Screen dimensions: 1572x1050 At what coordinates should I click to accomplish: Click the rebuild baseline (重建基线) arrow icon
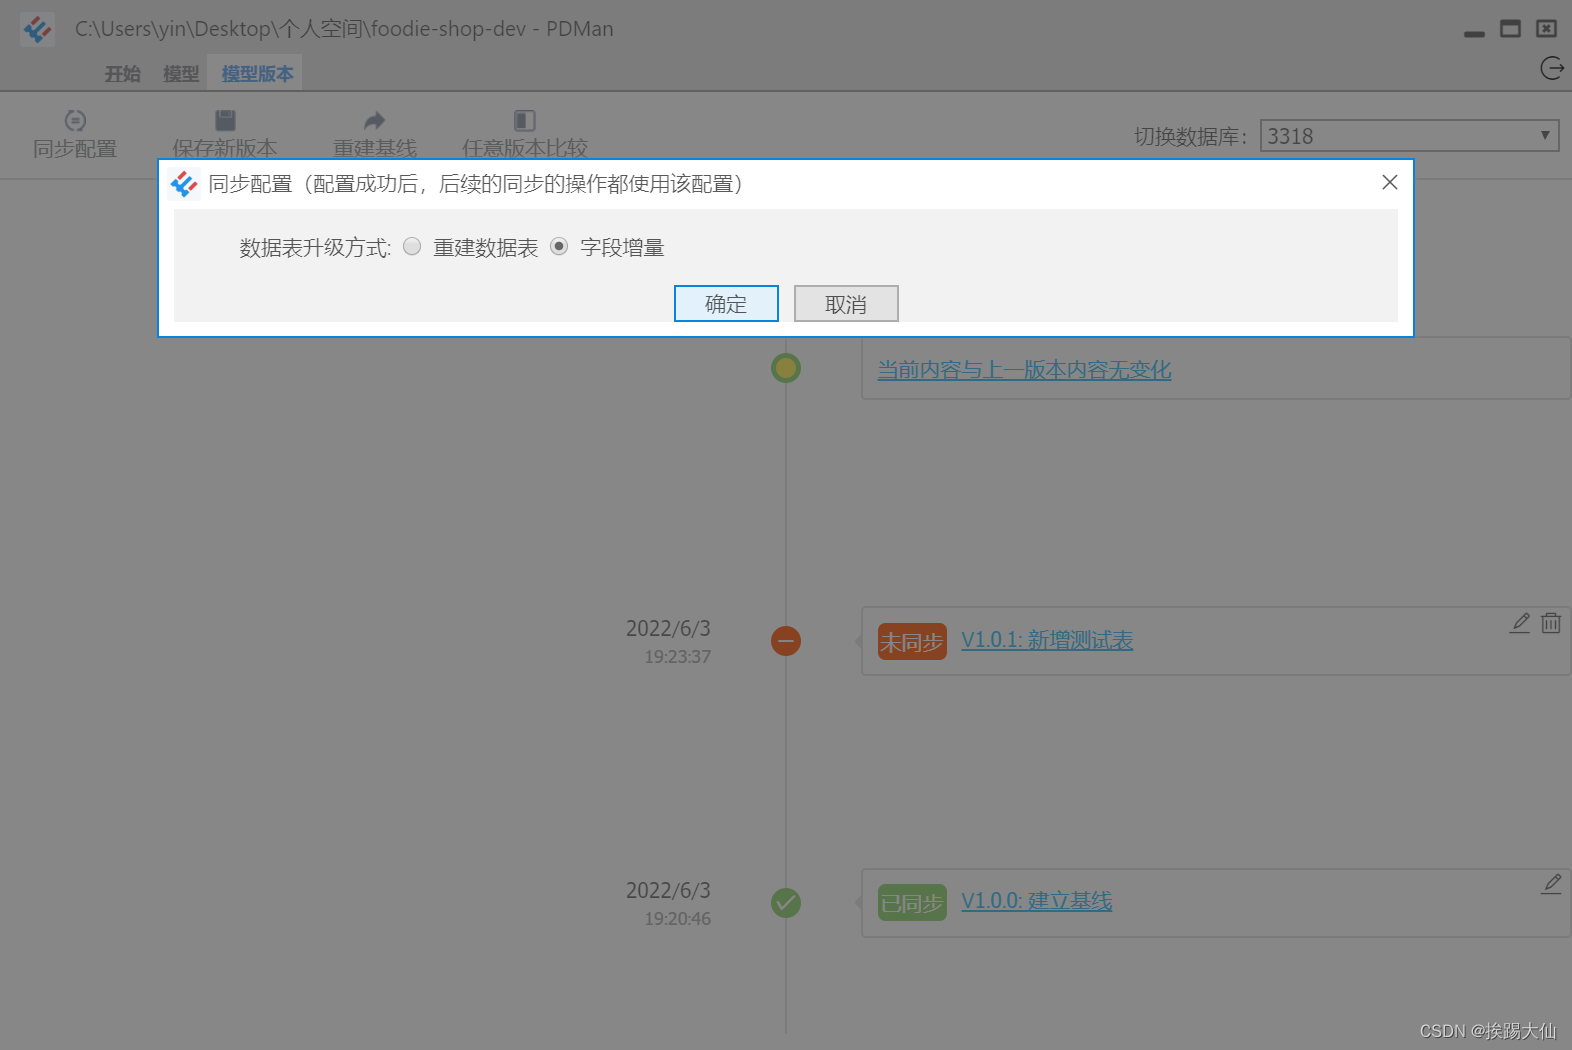[x=374, y=120]
